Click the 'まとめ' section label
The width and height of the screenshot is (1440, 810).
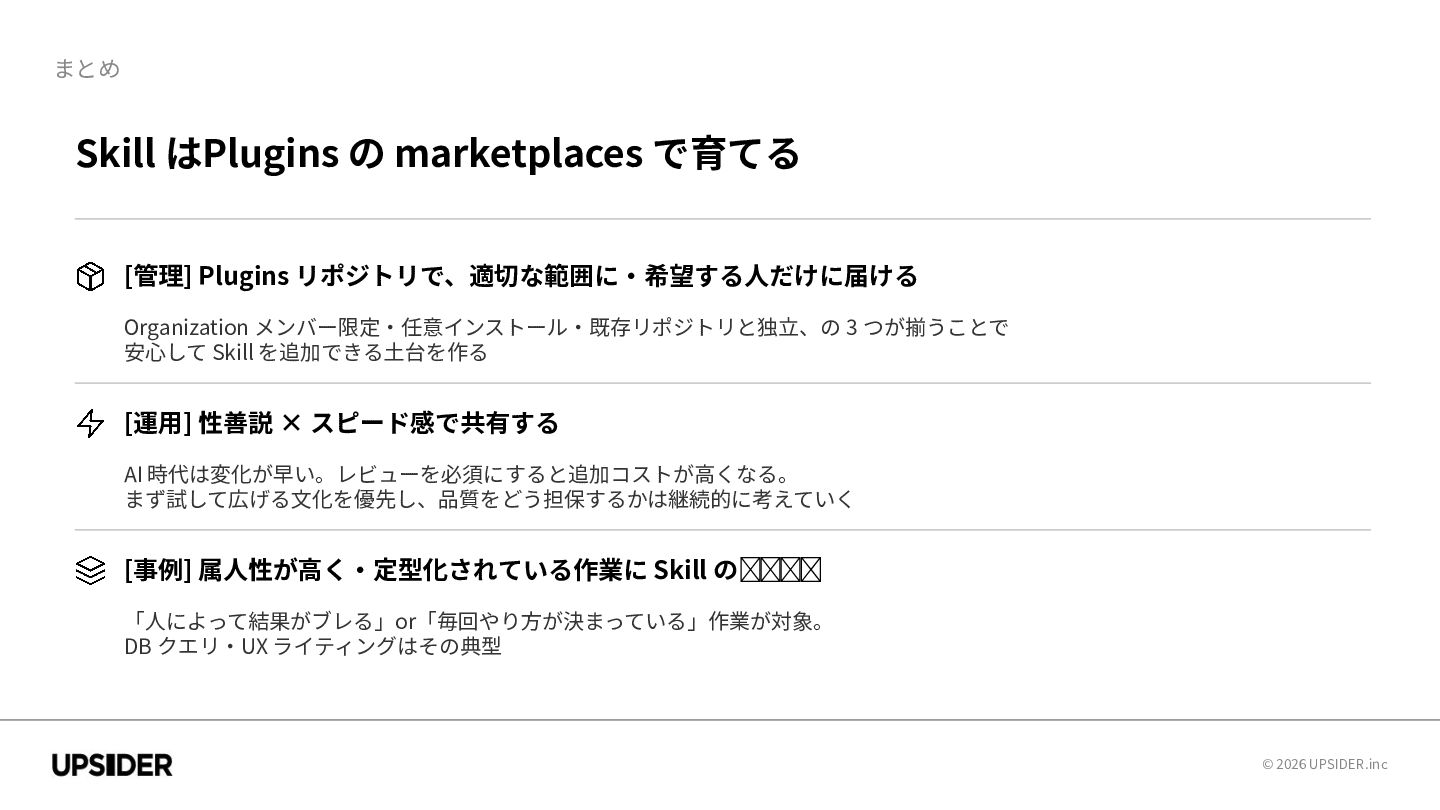pyautogui.click(x=87, y=68)
